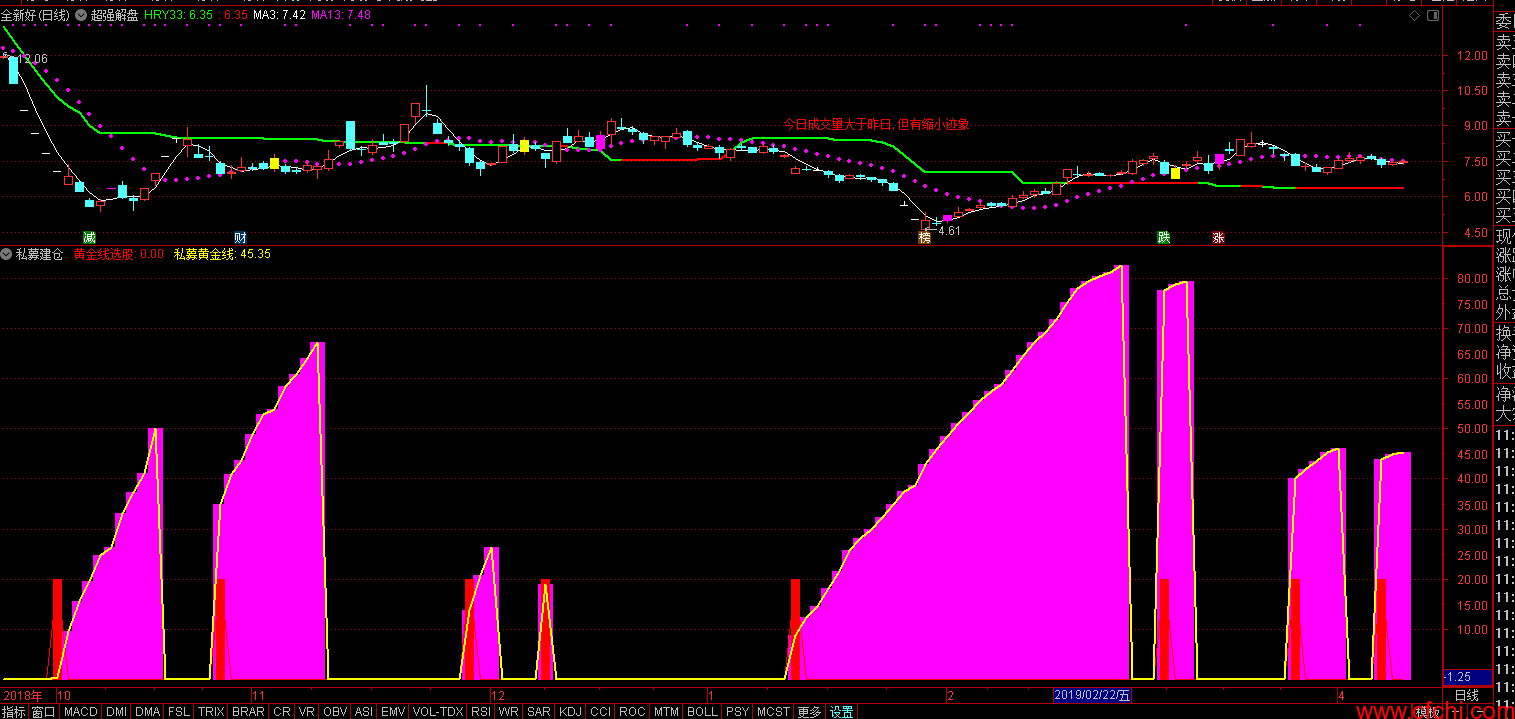Switch to the BOLL indicator
Screen dimensions: 1515x719
point(703,712)
